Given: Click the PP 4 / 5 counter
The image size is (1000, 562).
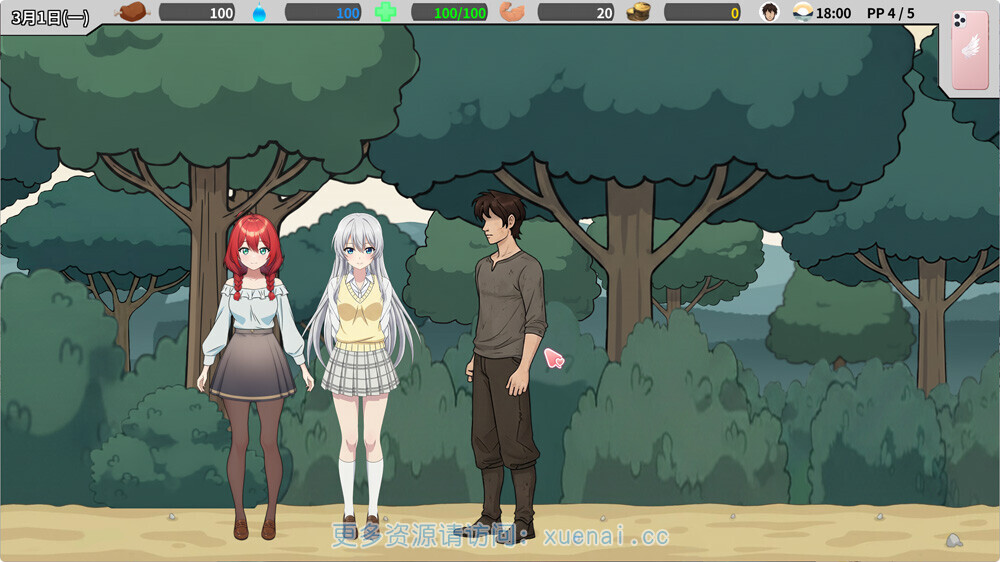Looking at the screenshot, I should pos(890,13).
